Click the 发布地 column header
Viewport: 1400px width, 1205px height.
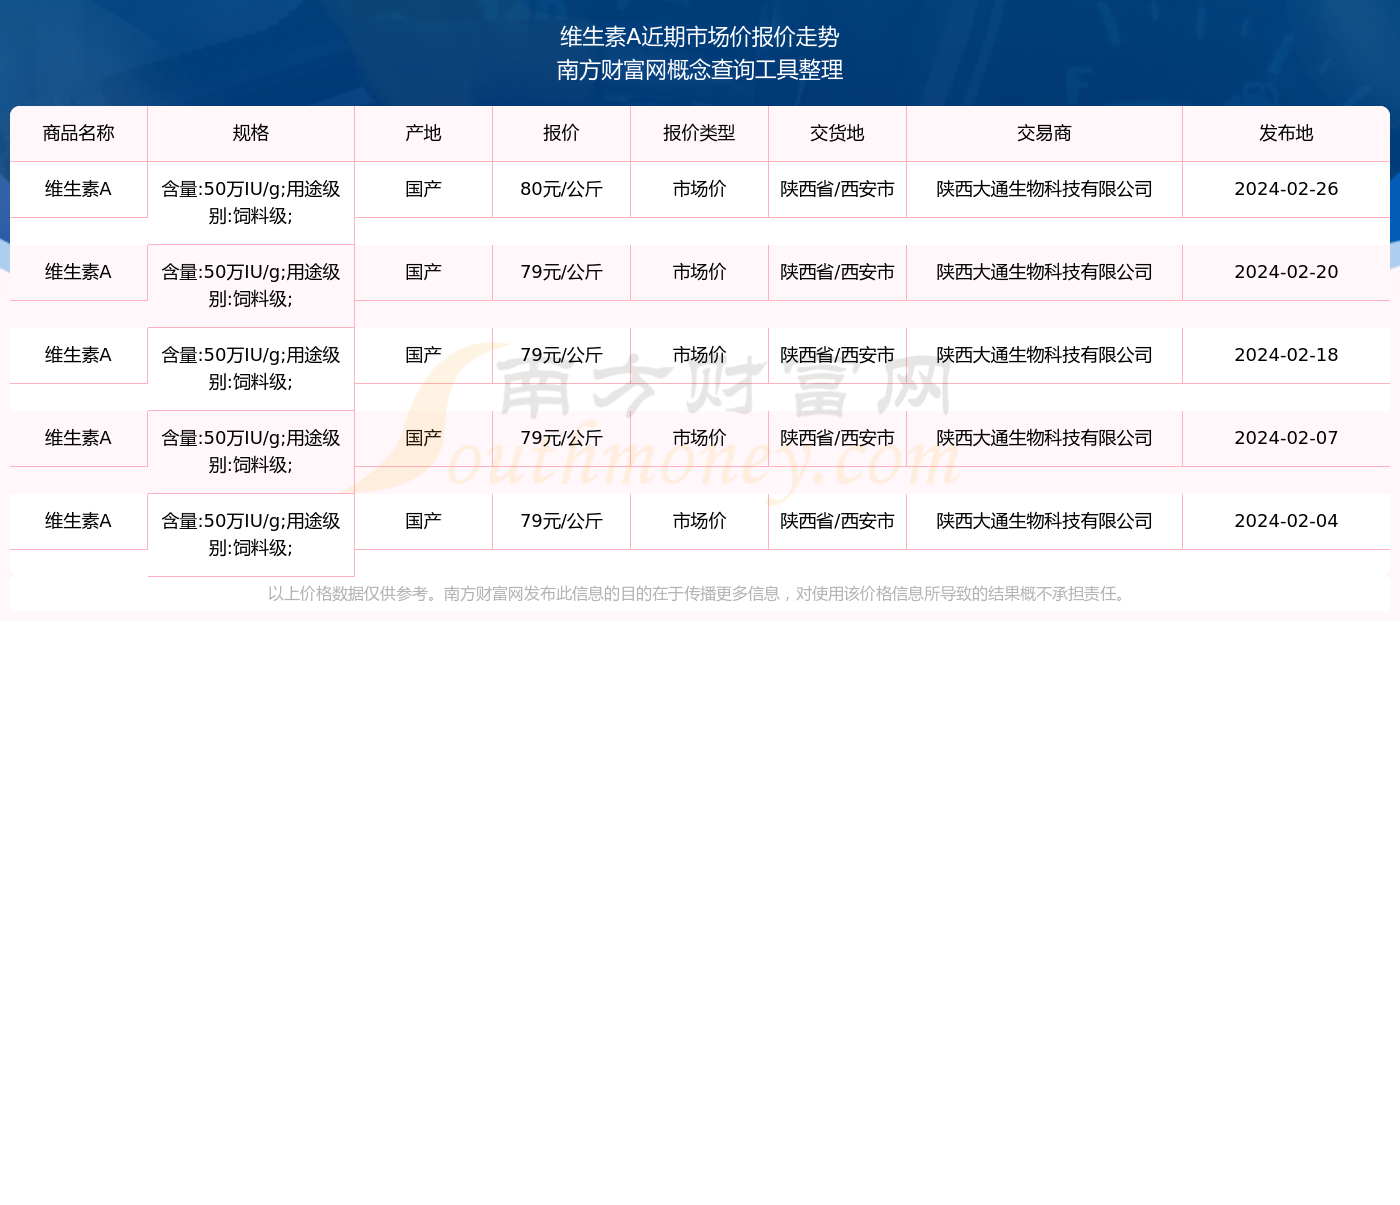(1286, 133)
